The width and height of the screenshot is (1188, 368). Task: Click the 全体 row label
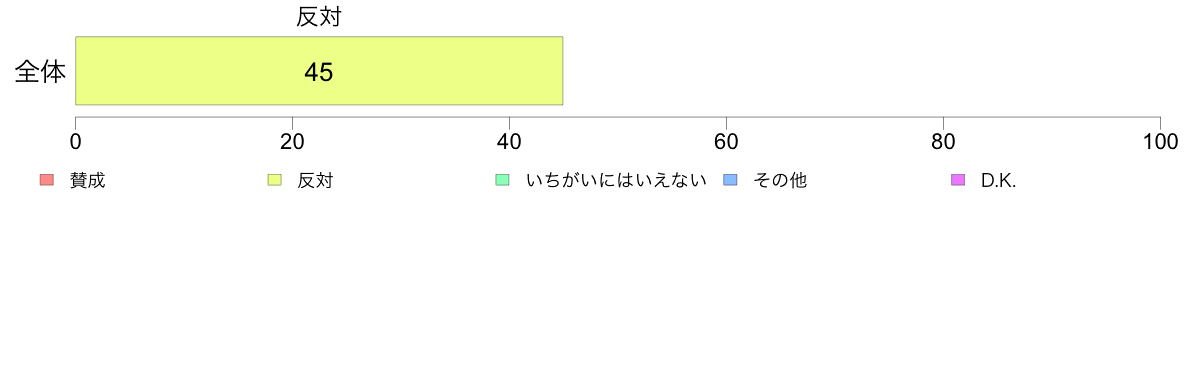click(x=40, y=73)
